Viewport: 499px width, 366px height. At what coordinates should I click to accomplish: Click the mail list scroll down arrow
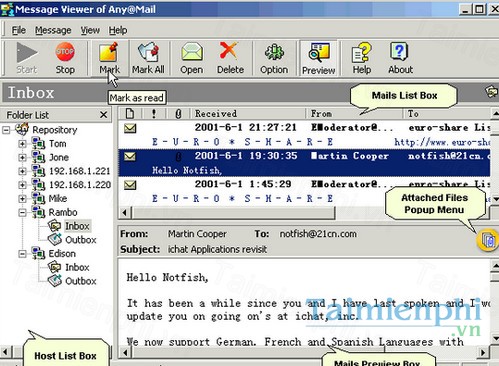pyautogui.click(x=495, y=199)
